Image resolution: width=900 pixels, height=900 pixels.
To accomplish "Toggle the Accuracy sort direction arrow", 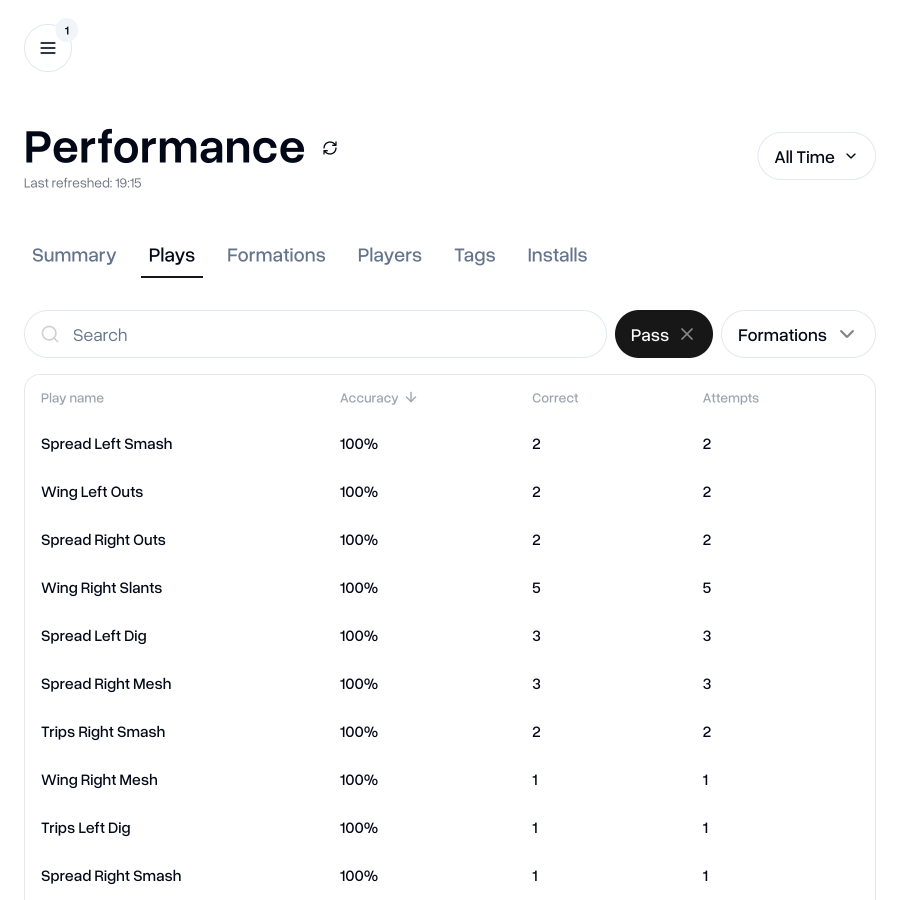I will (x=410, y=397).
